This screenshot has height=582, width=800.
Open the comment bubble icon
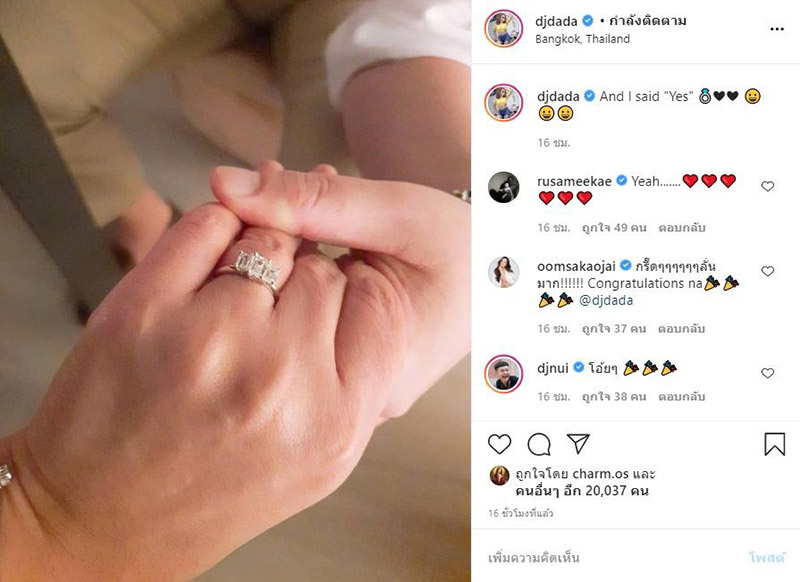(539, 444)
